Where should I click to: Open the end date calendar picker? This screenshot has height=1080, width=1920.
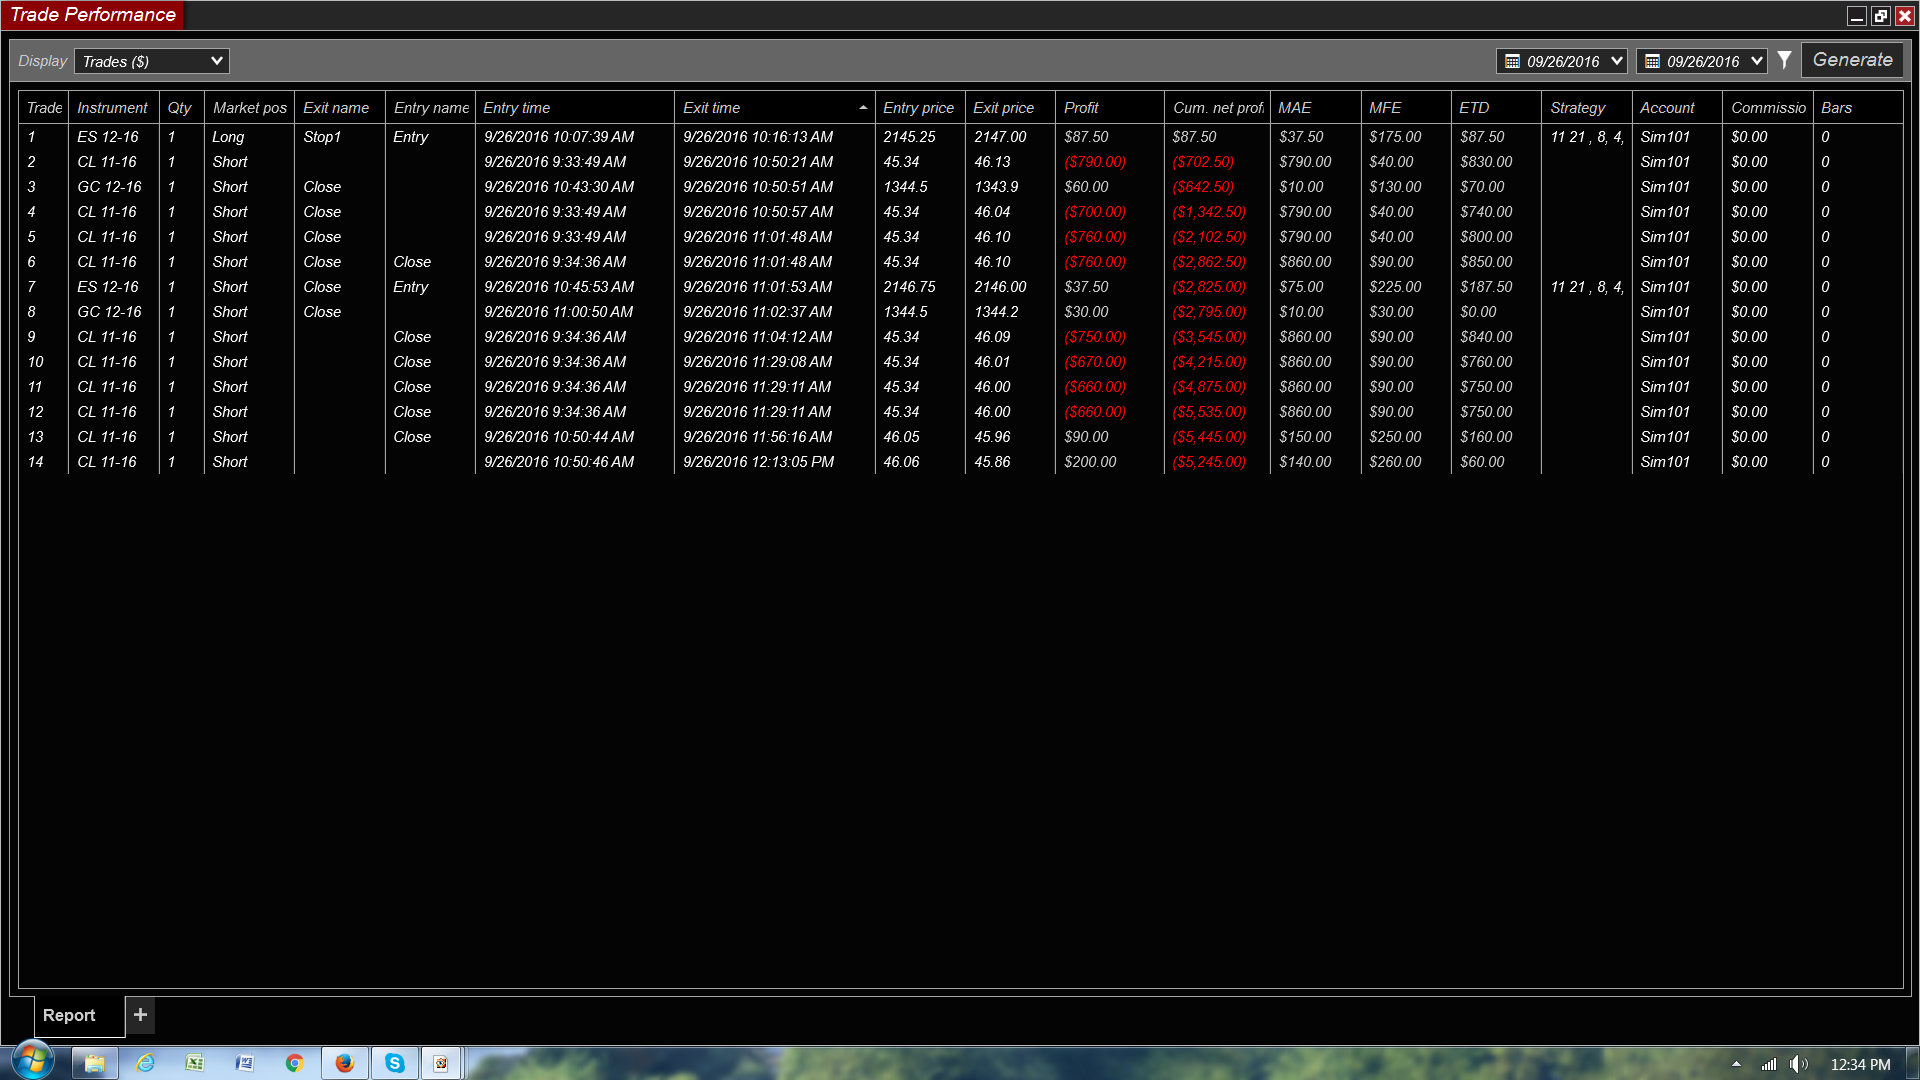click(x=1652, y=61)
